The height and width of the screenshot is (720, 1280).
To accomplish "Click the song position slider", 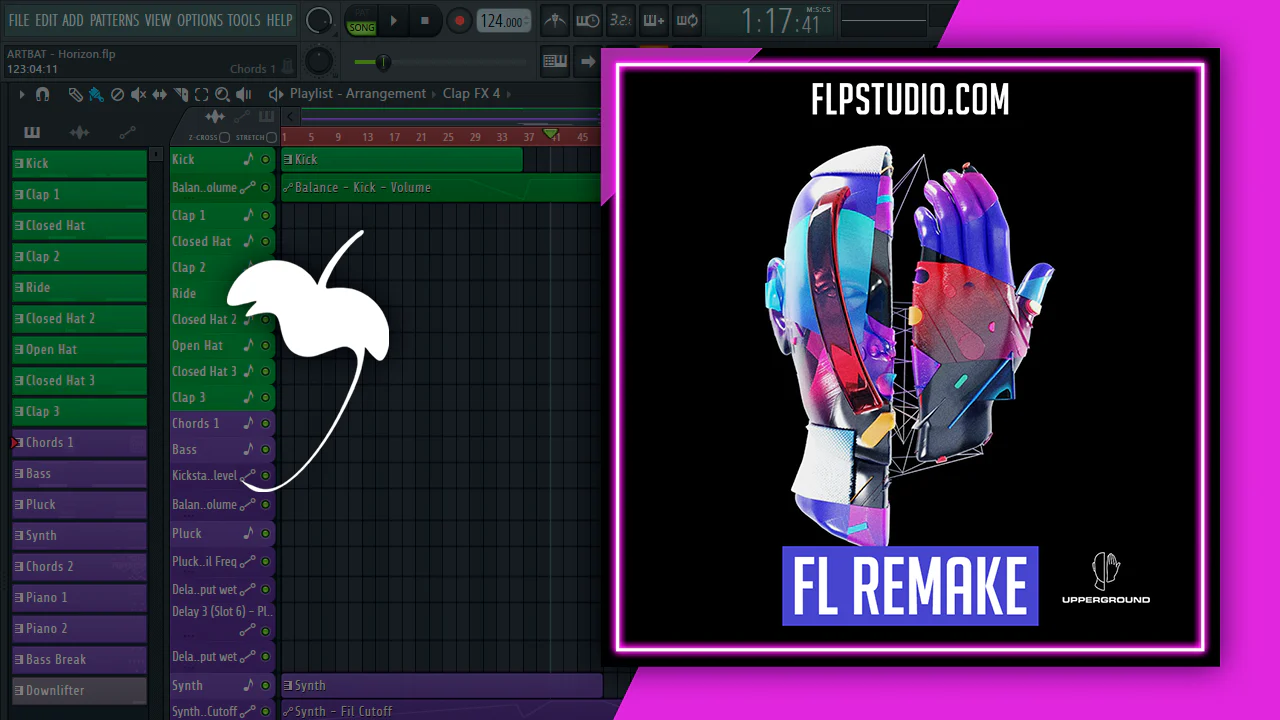I will click(438, 63).
